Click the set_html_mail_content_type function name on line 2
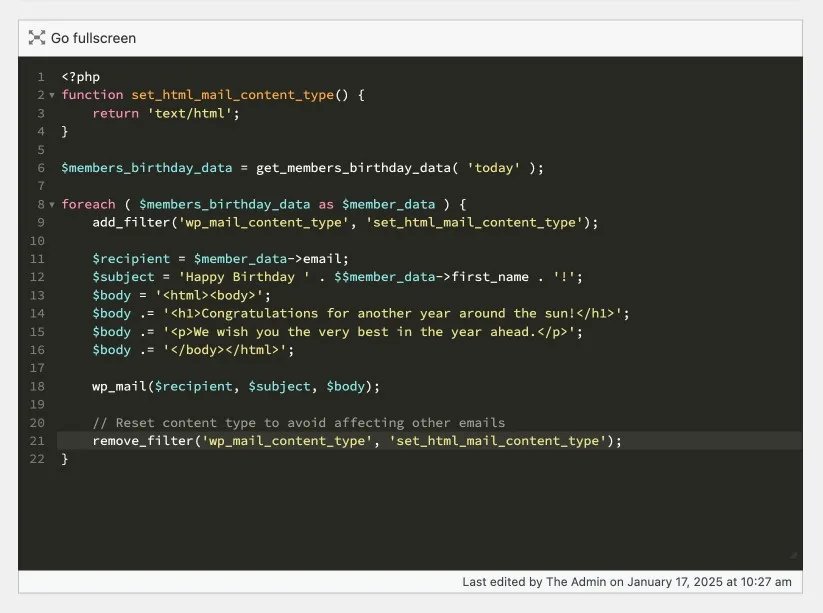This screenshot has width=823, height=613. pos(233,95)
